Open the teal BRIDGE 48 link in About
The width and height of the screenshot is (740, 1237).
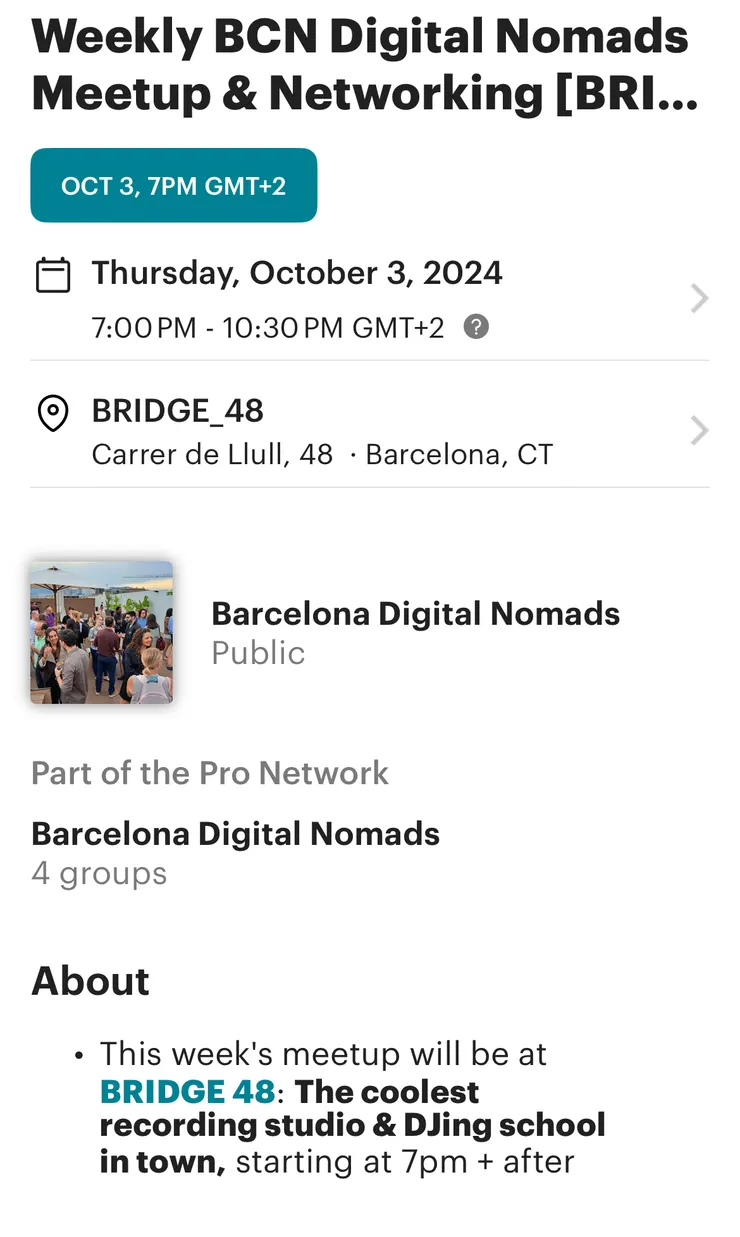(x=187, y=1092)
